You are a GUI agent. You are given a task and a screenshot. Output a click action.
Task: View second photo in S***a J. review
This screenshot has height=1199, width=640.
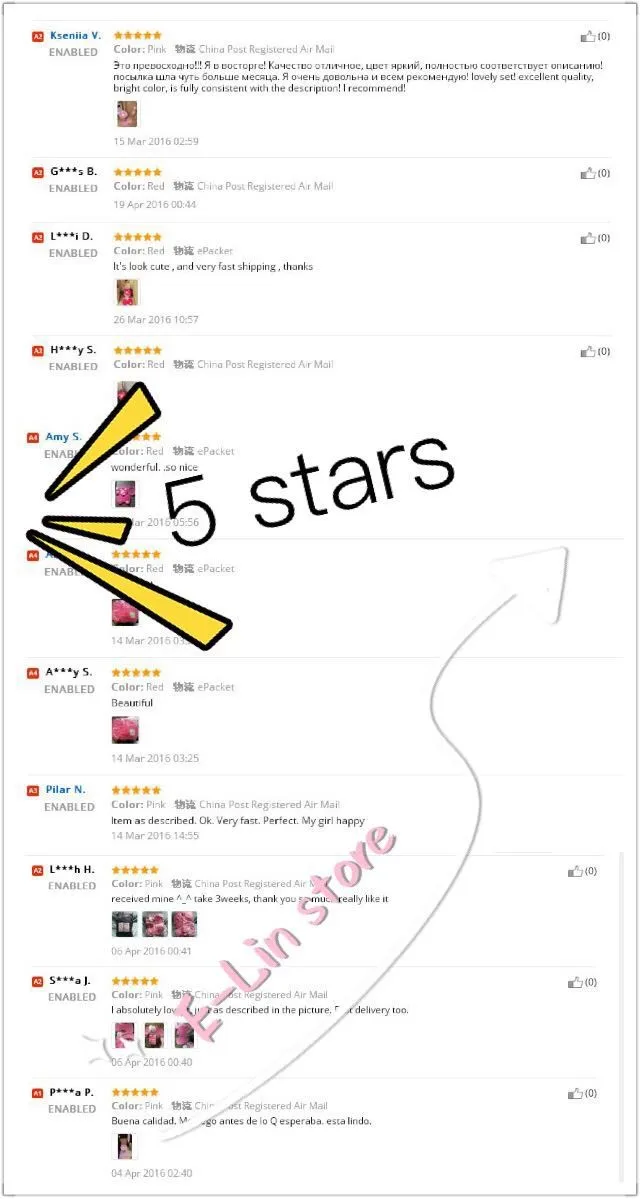point(154,1035)
